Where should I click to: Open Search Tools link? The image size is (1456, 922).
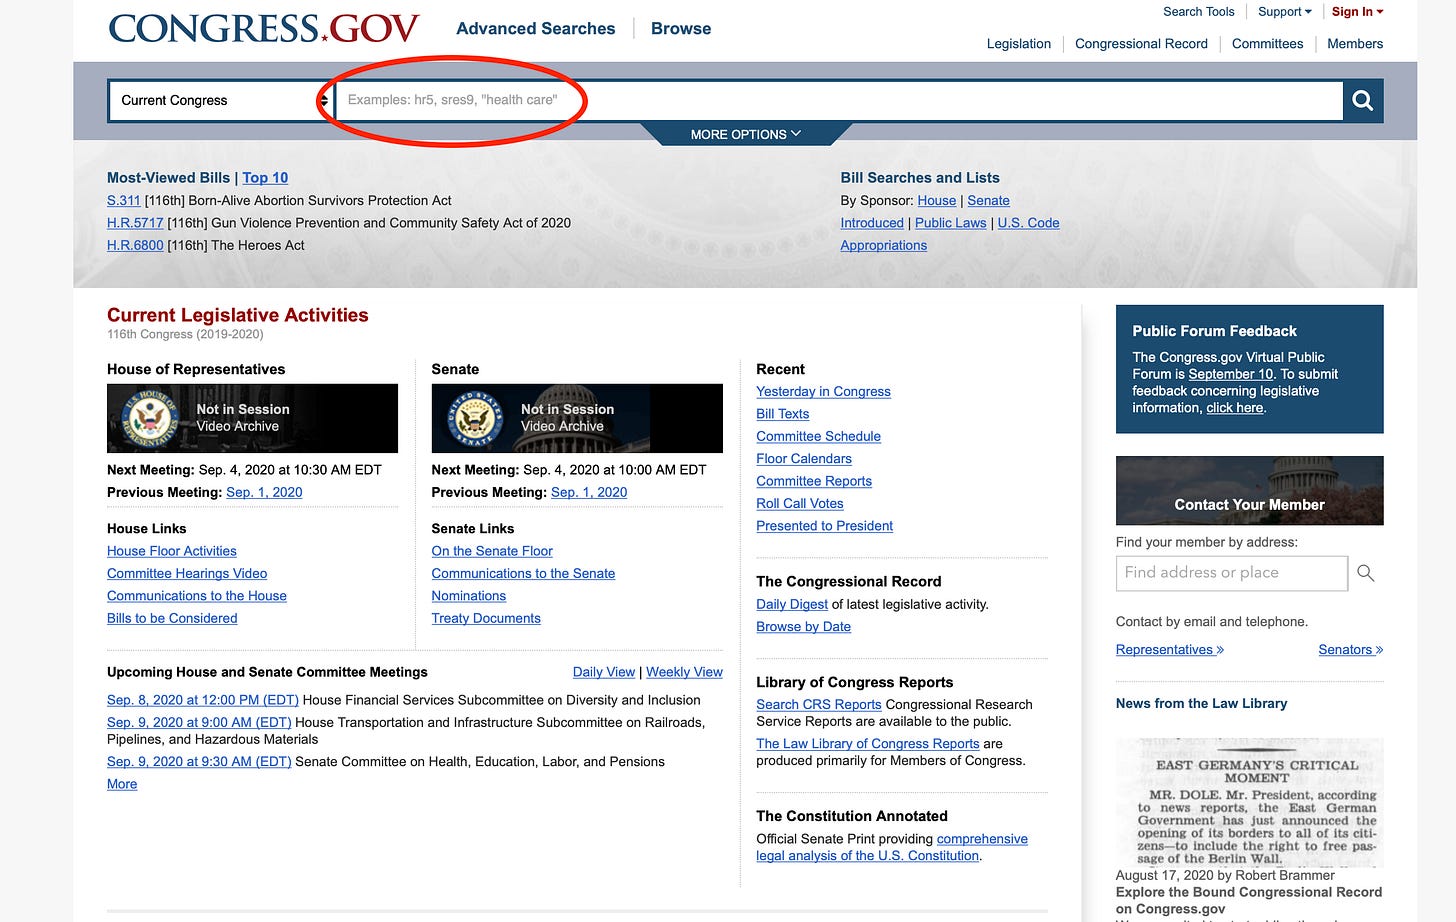[x=1199, y=12]
